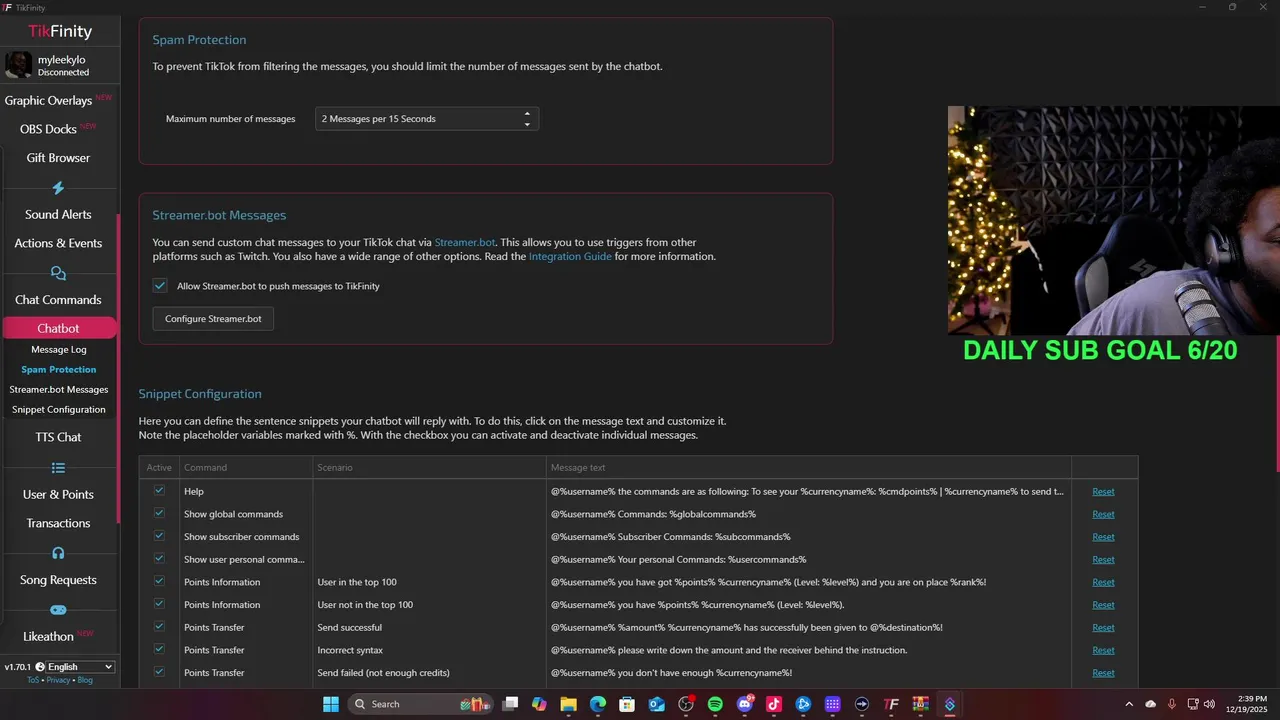
Task: Reset the Send failed (not enough credits) message
Action: pos(1103,673)
